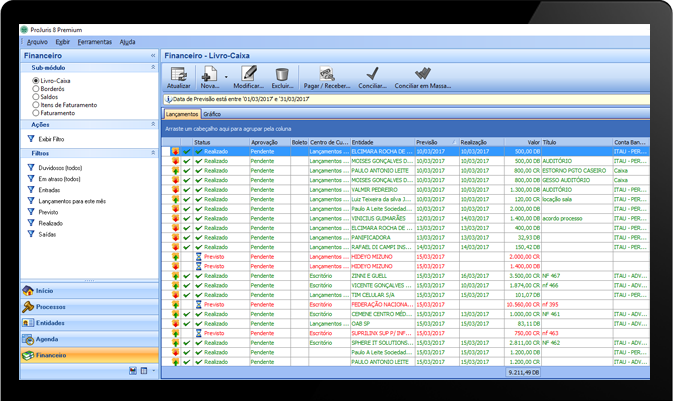The image size is (673, 401).
Task: Click the Entidade column header
Action: click(x=382, y=142)
